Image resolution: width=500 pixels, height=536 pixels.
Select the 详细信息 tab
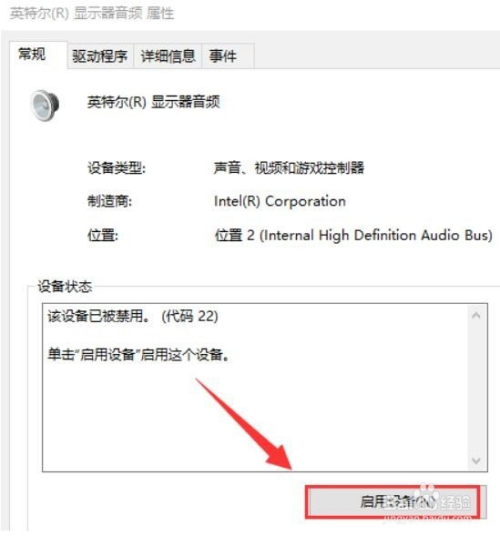click(168, 56)
